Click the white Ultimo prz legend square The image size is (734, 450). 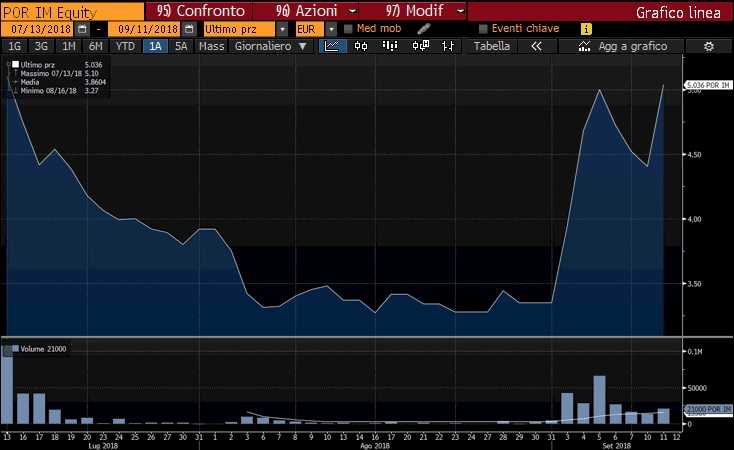point(15,65)
